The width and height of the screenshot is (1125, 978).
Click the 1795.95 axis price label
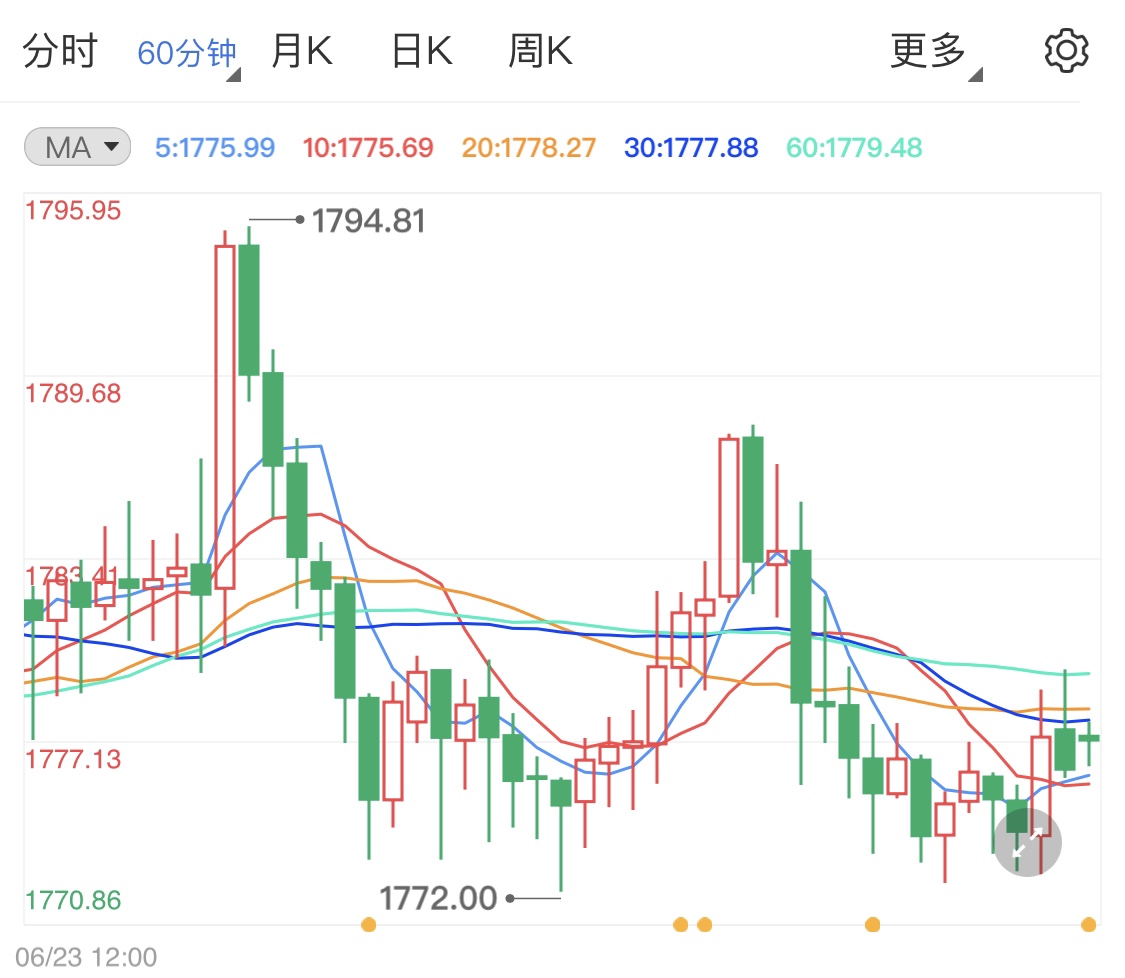73,211
